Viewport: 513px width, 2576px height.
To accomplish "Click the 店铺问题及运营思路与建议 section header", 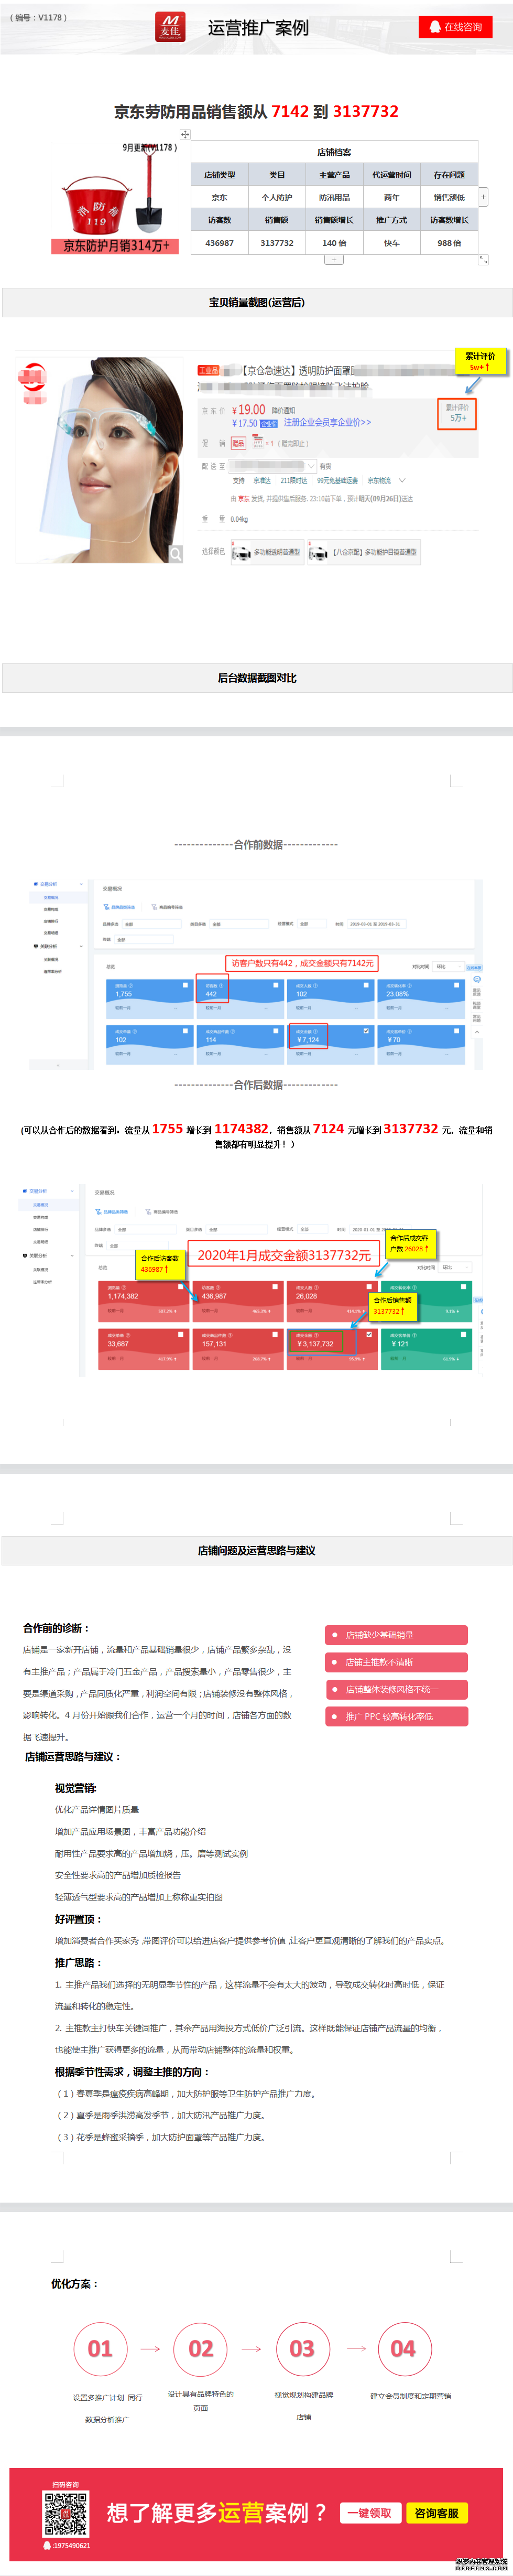I will [257, 1551].
